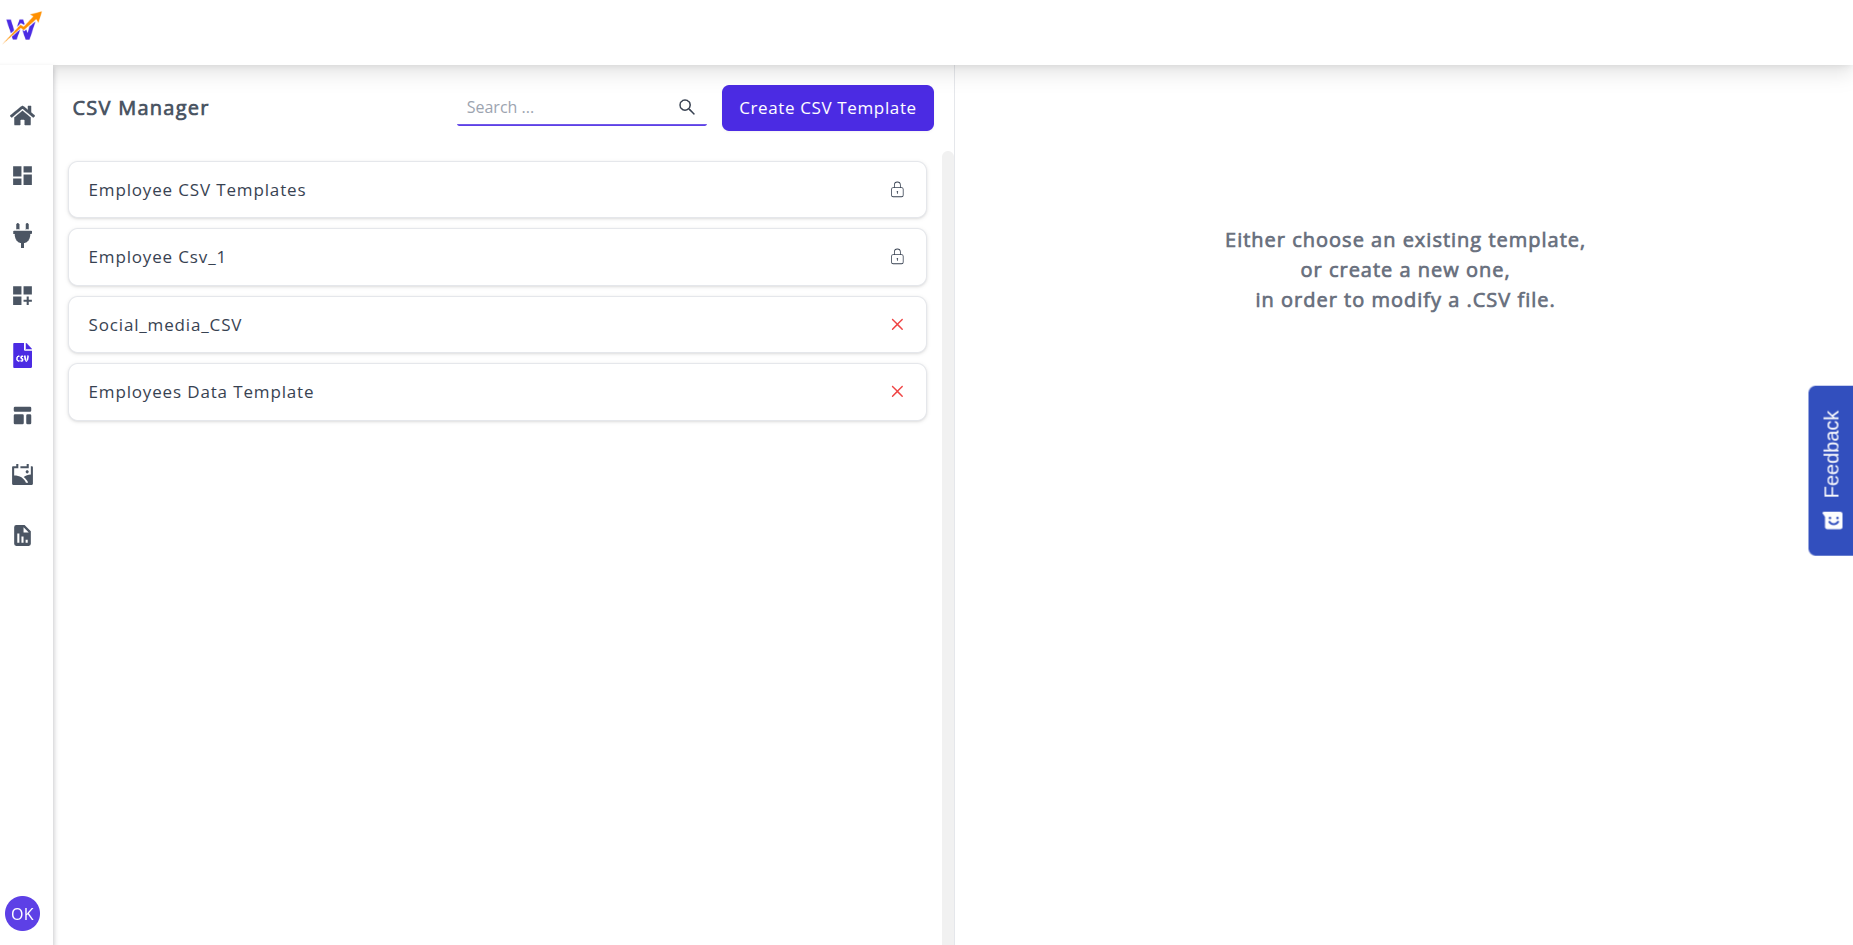Click the app logo at top left
The image size is (1853, 945).
click(23, 27)
